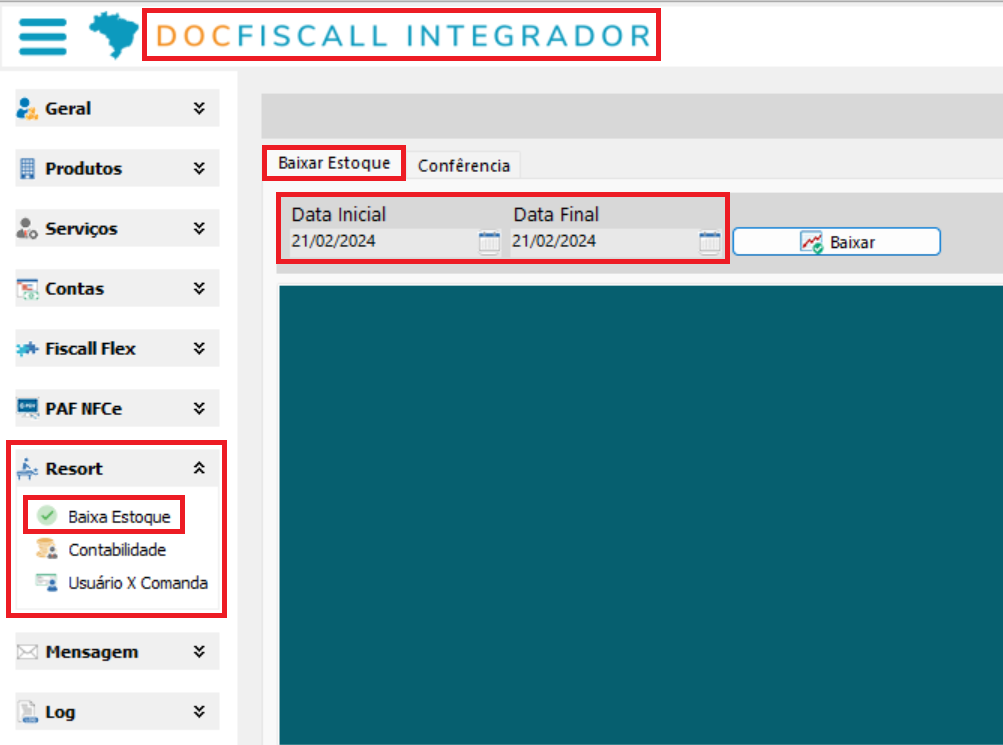
Task: Expand the Mensagem section chevron
Action: coord(200,652)
